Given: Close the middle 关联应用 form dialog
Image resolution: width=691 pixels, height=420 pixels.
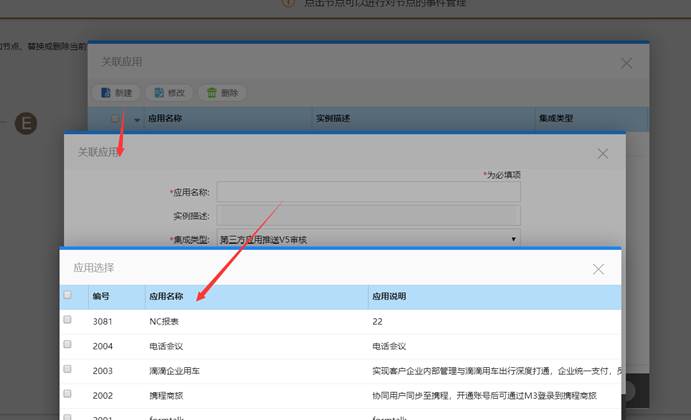Looking at the screenshot, I should point(602,154).
